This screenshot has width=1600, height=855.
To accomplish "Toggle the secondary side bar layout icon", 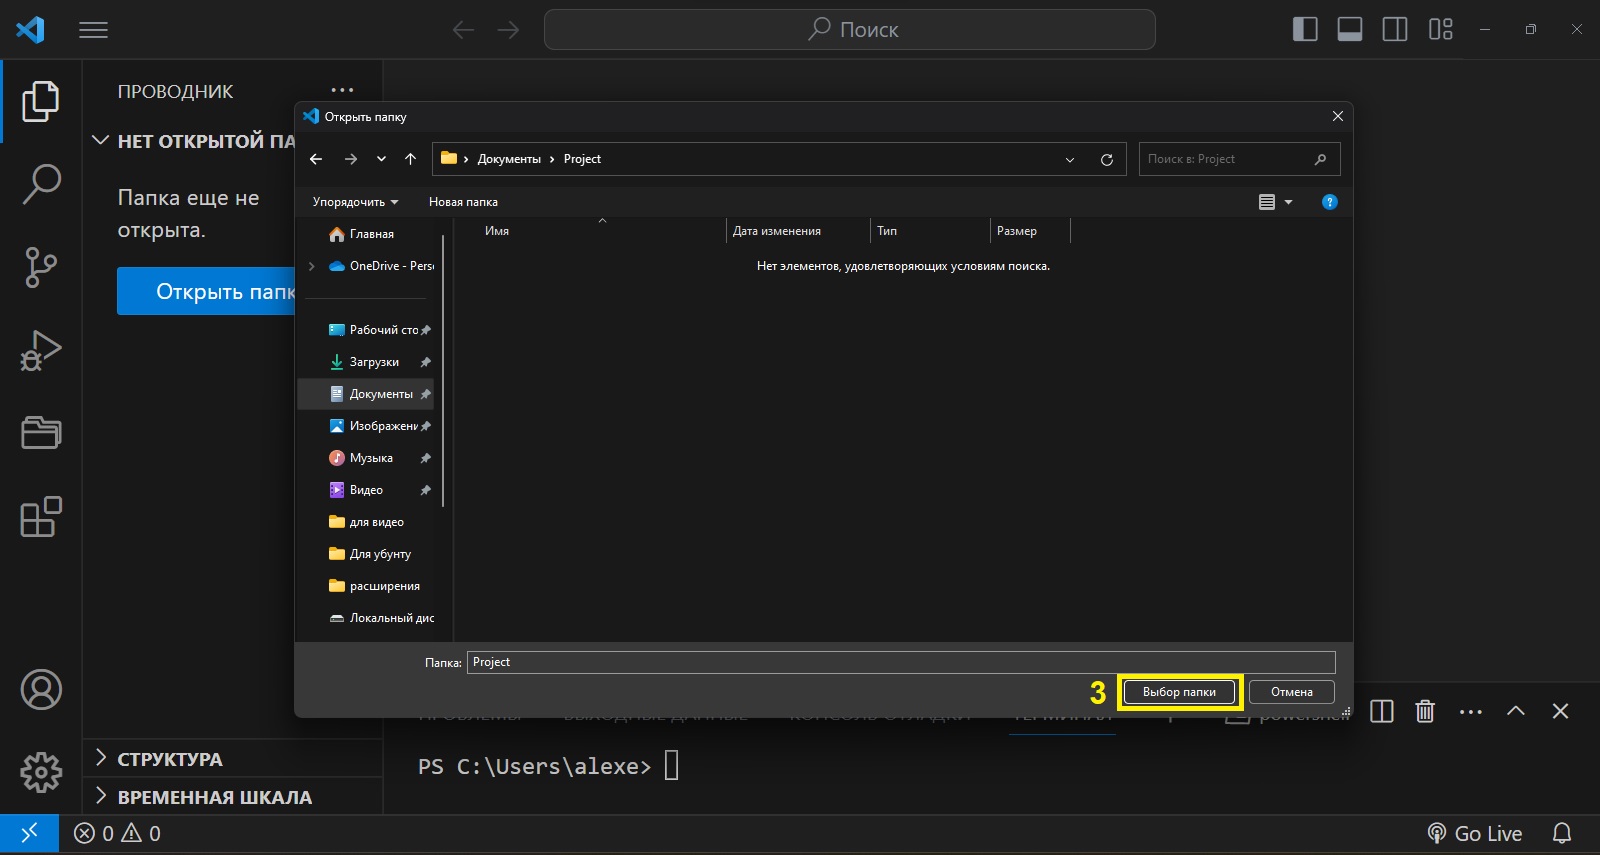I will (x=1395, y=29).
